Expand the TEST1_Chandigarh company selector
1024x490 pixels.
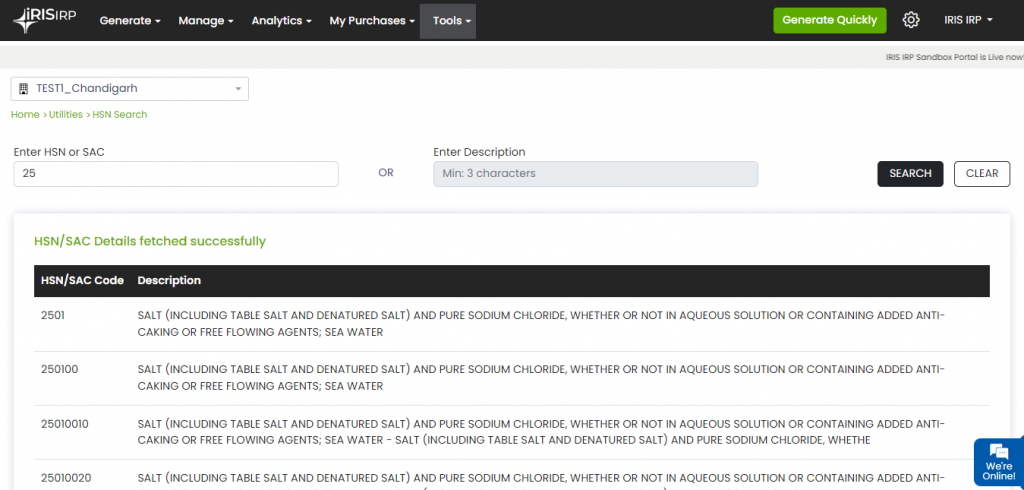click(x=130, y=89)
